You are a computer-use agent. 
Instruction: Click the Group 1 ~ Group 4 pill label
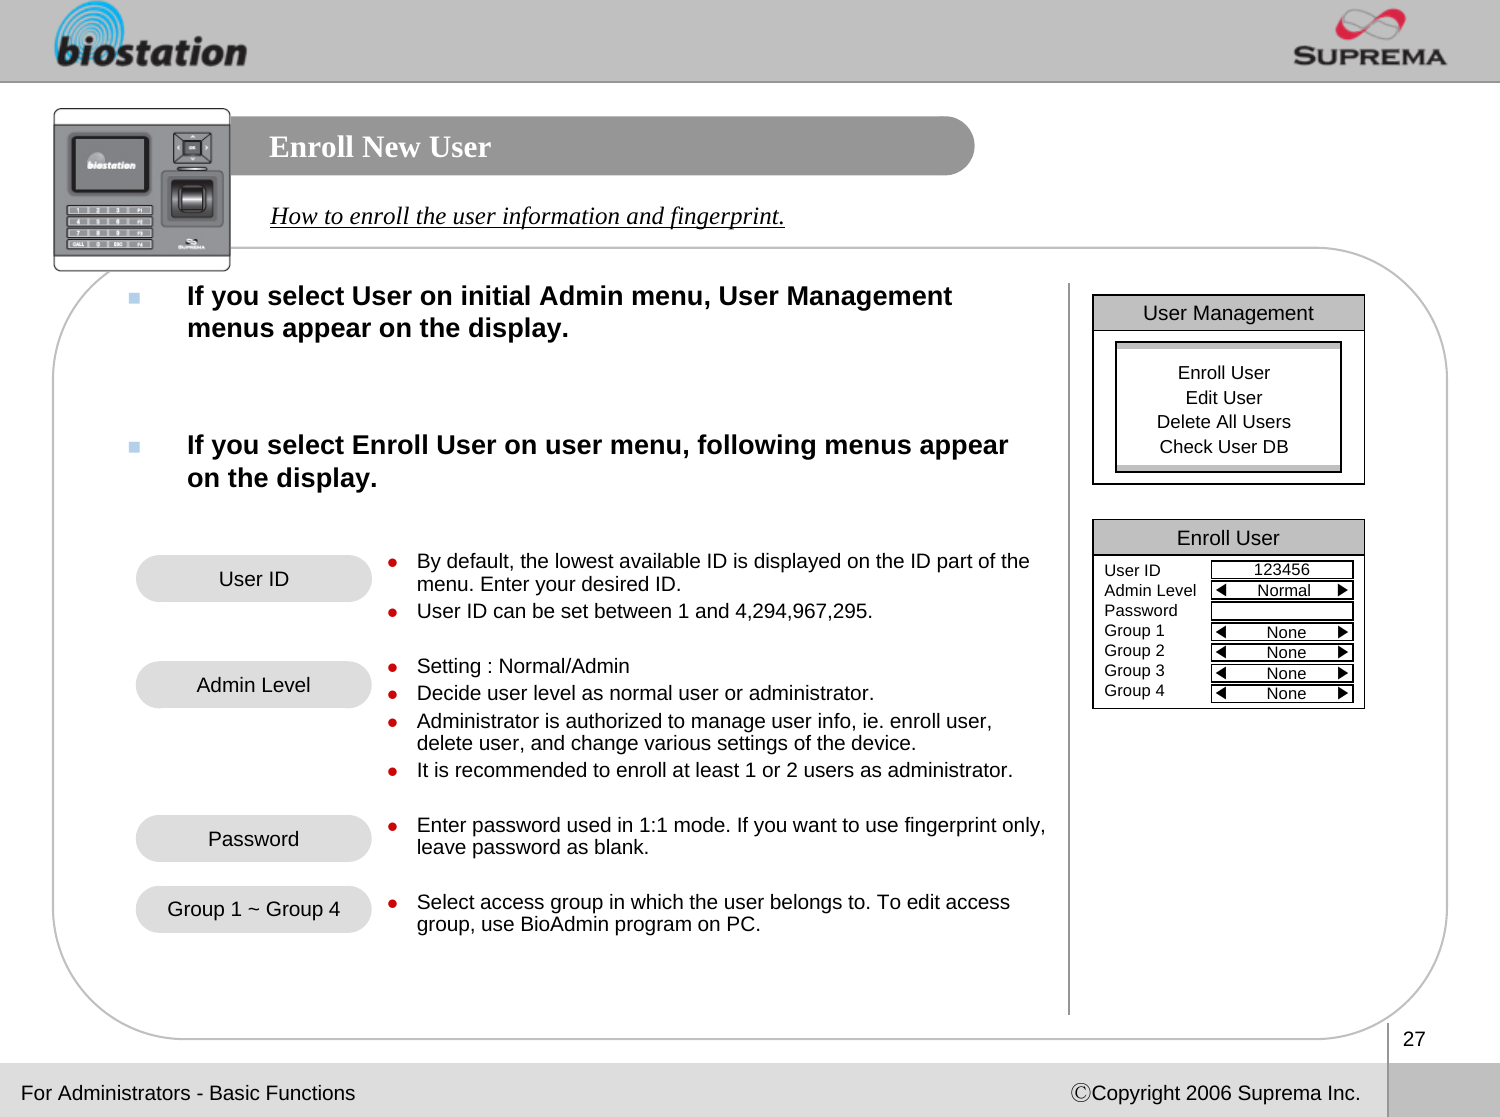pos(254,909)
